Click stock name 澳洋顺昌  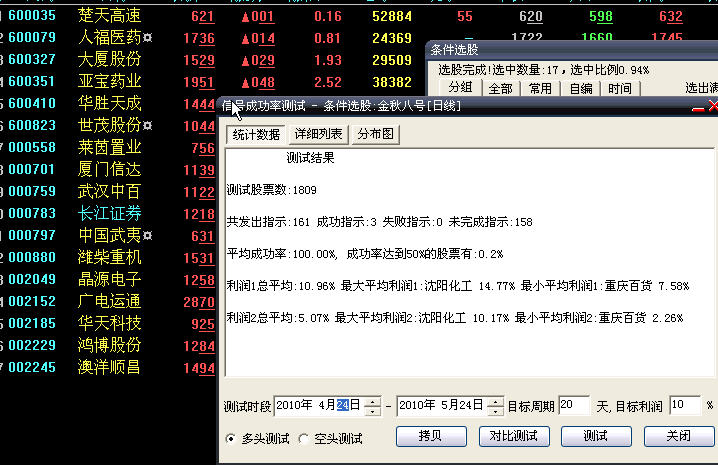[109, 367]
